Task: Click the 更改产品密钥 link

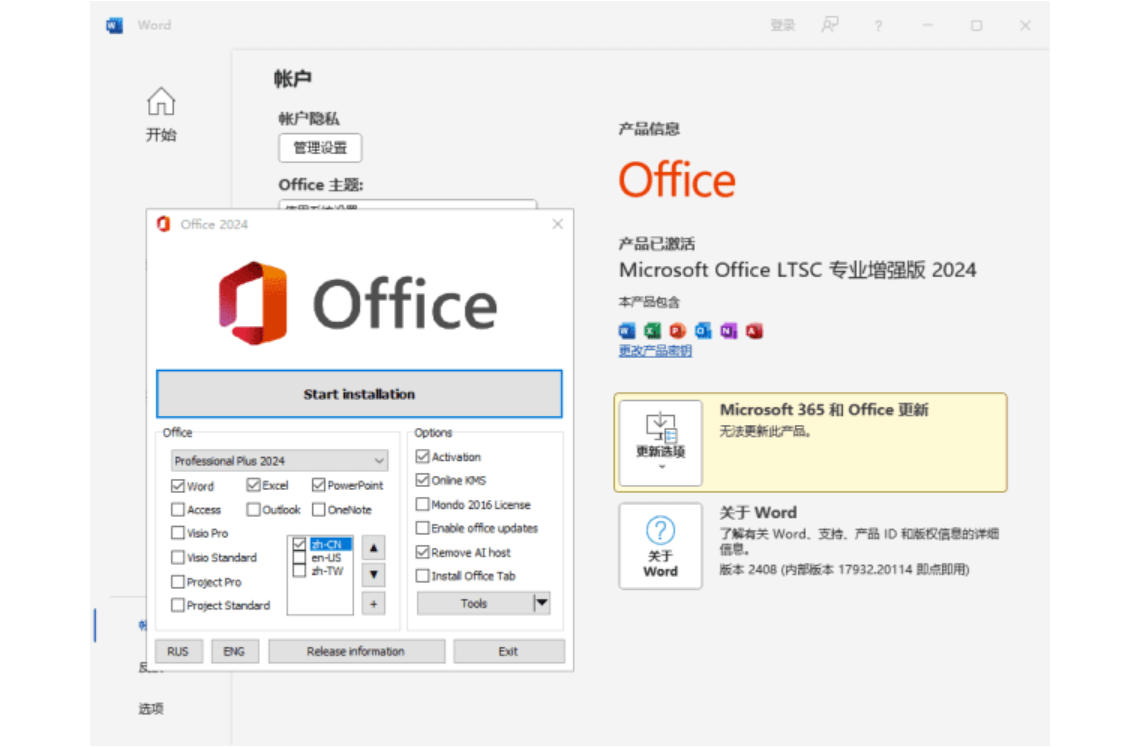Action: coord(655,351)
